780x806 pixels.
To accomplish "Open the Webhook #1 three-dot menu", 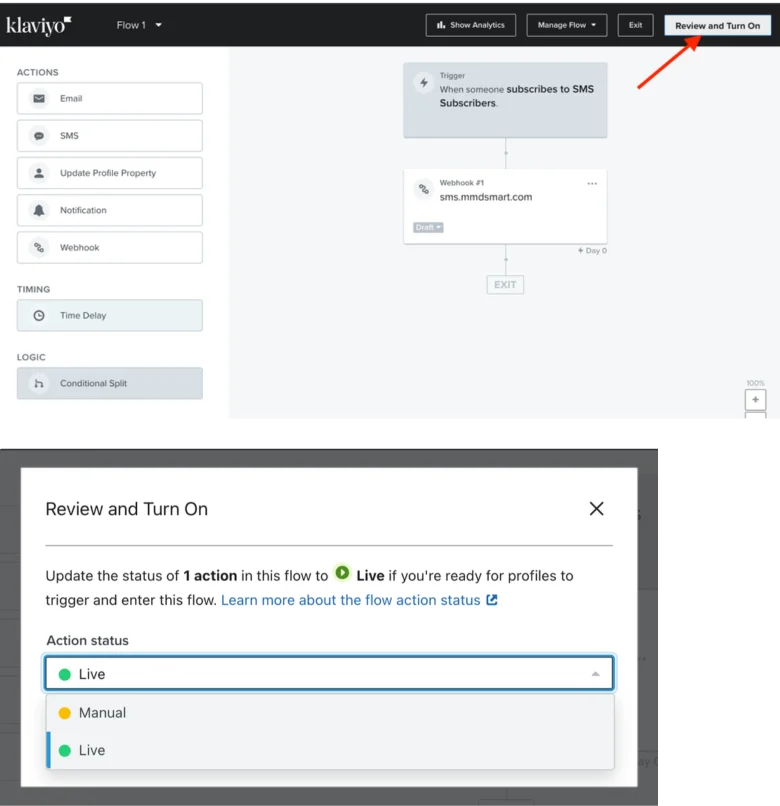I will coord(592,184).
